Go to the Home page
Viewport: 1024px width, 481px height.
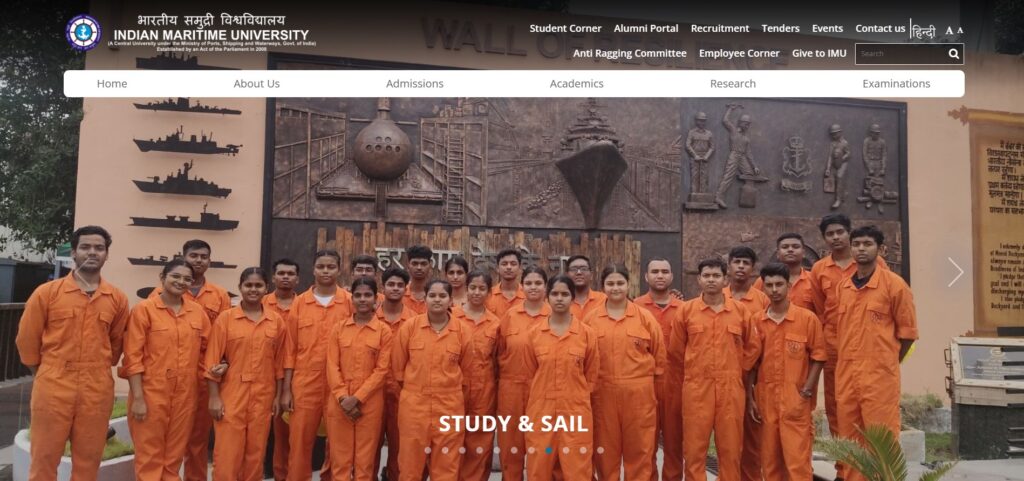(112, 84)
